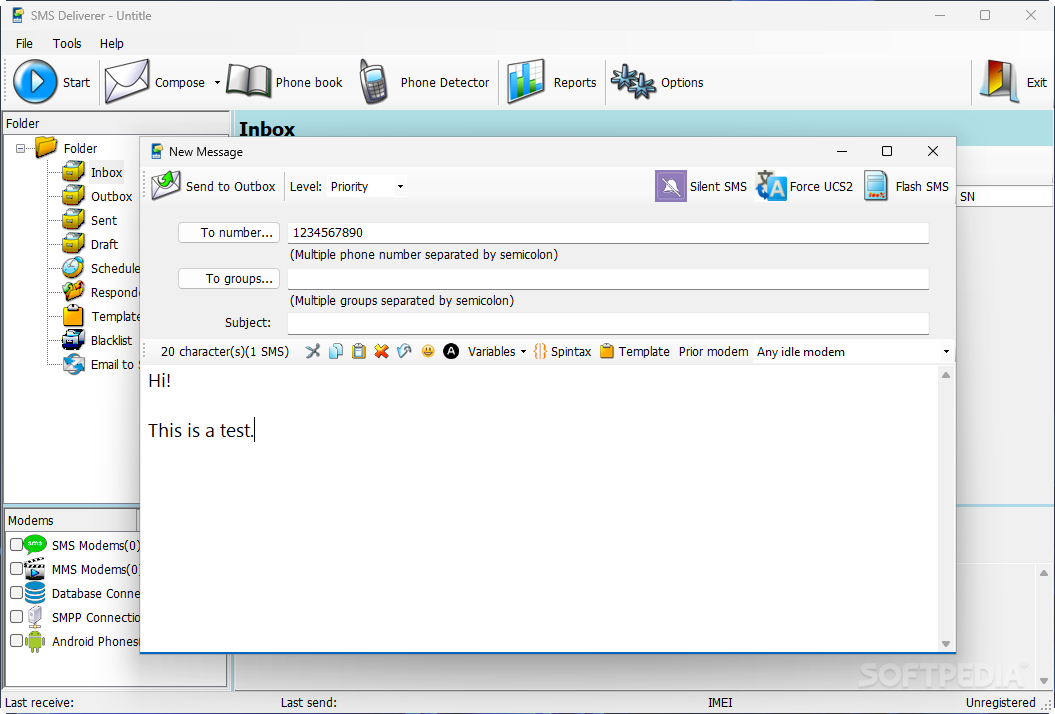
Task: Click the Template button in message toolbar
Action: (634, 351)
